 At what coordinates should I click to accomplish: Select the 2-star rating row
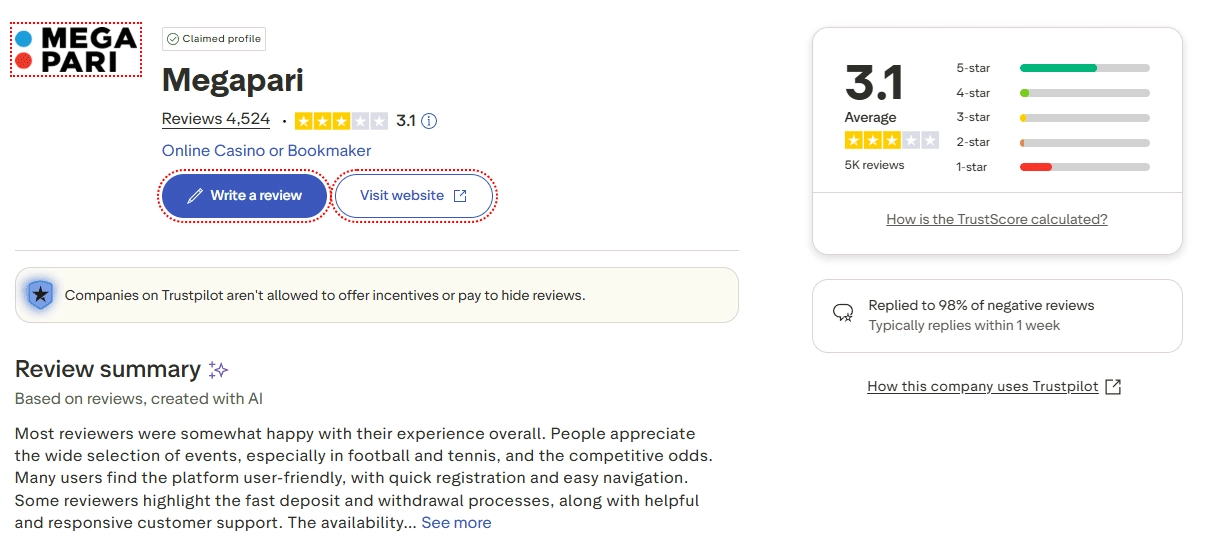(x=1052, y=142)
